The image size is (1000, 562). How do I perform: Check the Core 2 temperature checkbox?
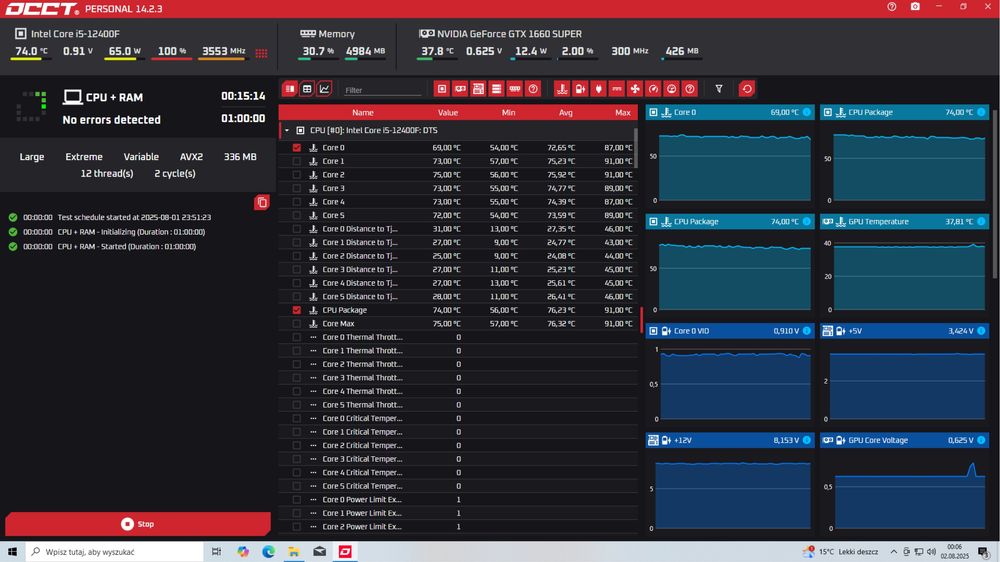click(297, 175)
